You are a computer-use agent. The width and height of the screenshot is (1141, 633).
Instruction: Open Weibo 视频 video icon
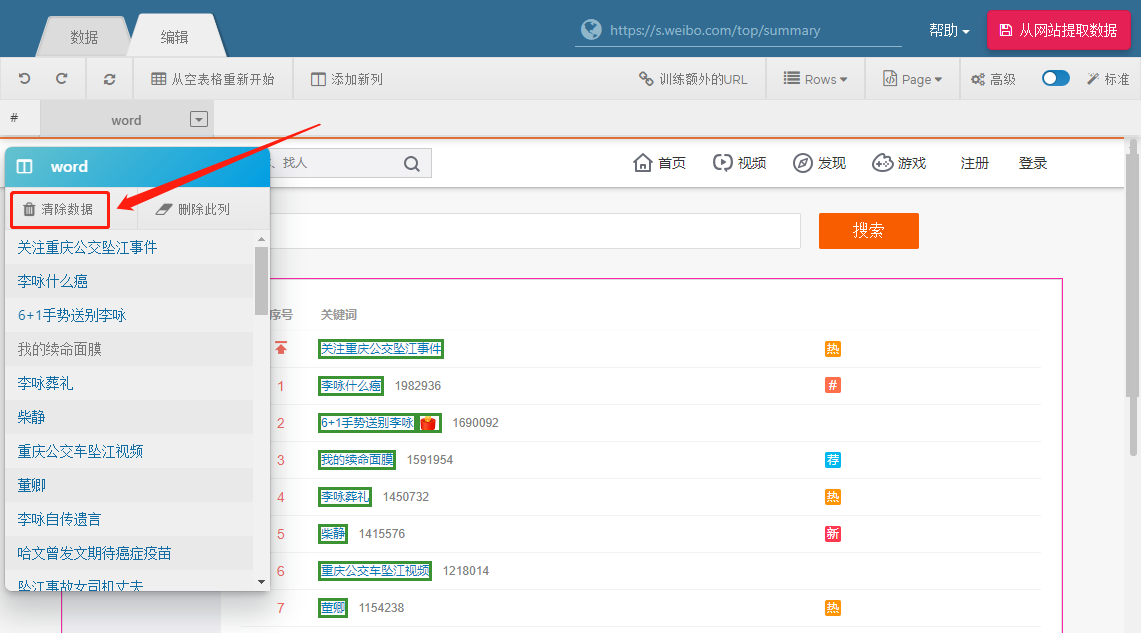click(x=723, y=163)
